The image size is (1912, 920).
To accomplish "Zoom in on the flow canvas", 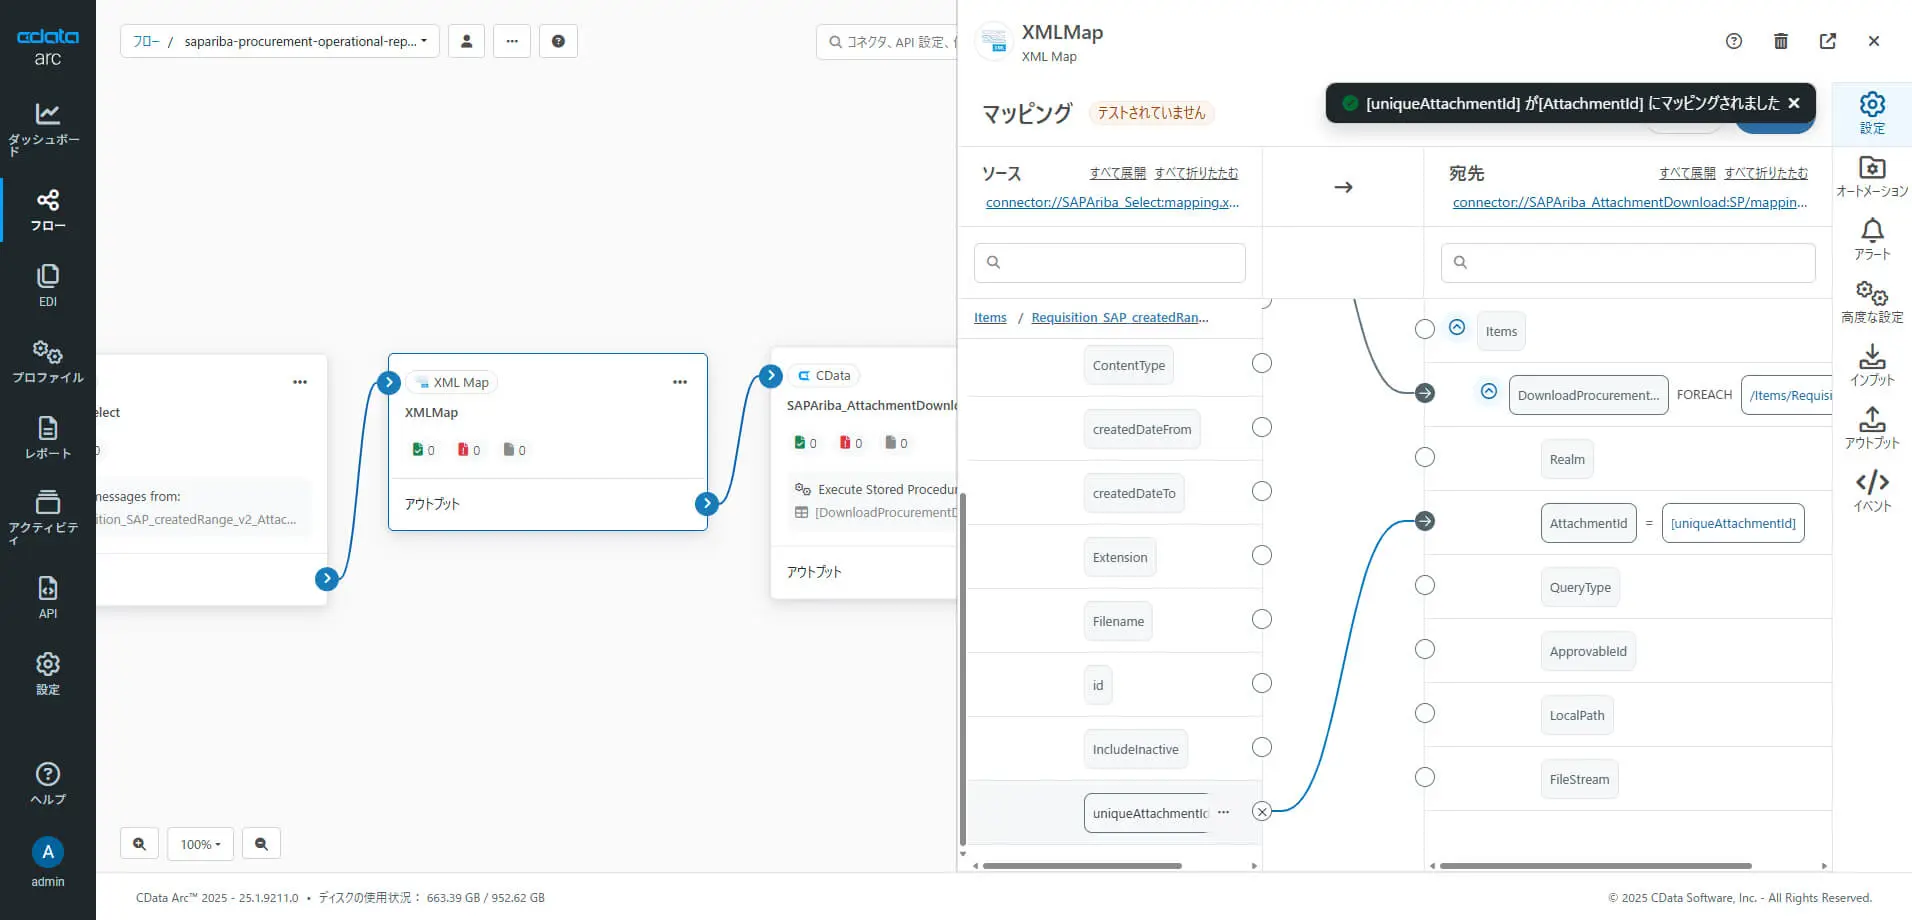I will [x=140, y=844].
